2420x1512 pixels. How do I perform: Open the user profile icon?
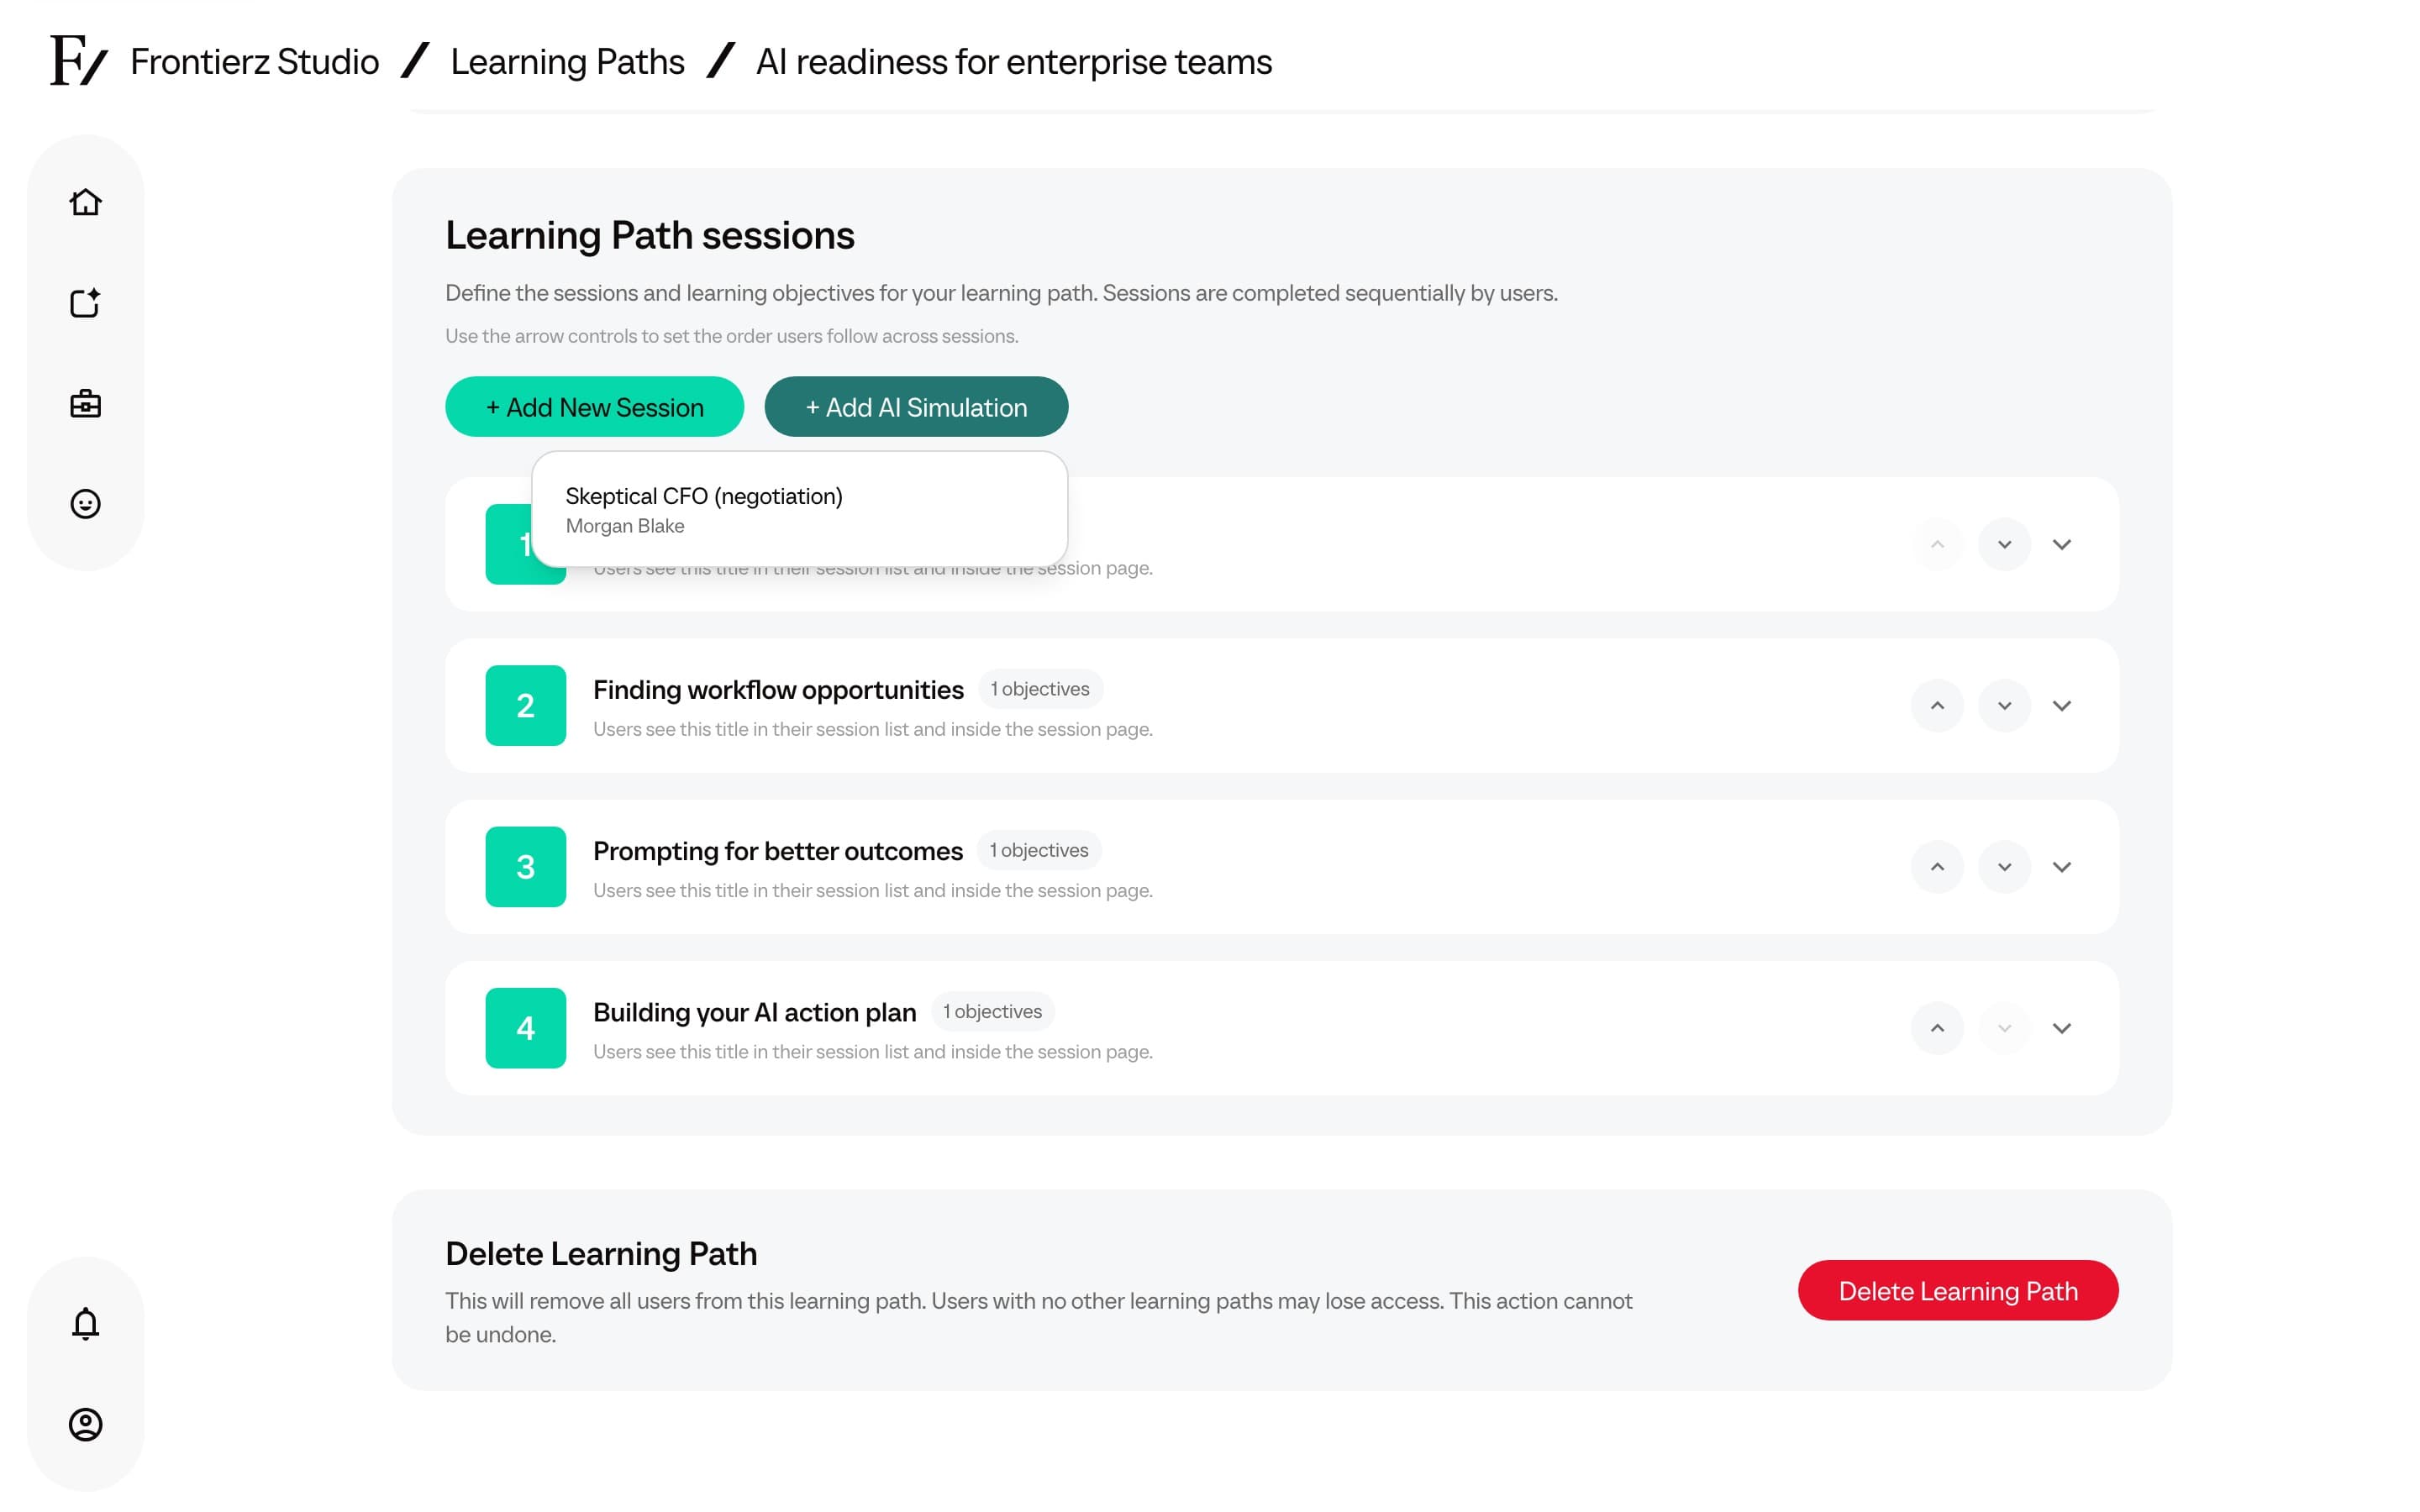pyautogui.click(x=86, y=1424)
